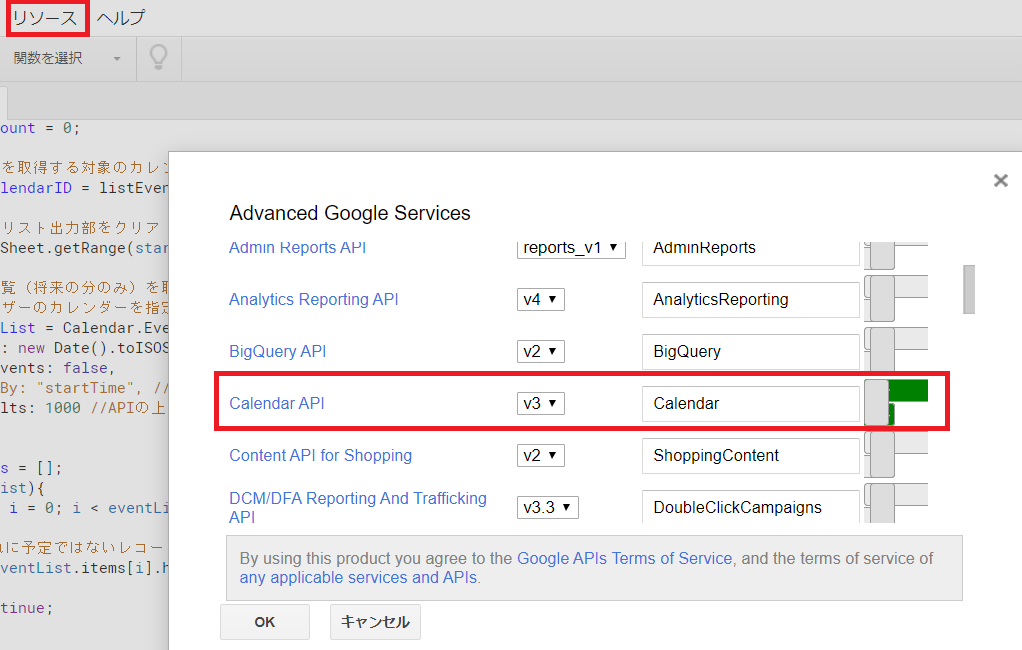The height and width of the screenshot is (650, 1022).
Task: Open the Content API for Shopping link
Action: (x=321, y=455)
